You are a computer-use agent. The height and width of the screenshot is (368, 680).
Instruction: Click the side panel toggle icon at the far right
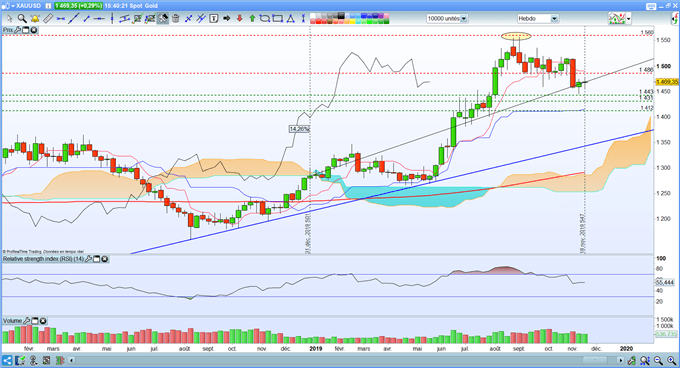tap(674, 19)
